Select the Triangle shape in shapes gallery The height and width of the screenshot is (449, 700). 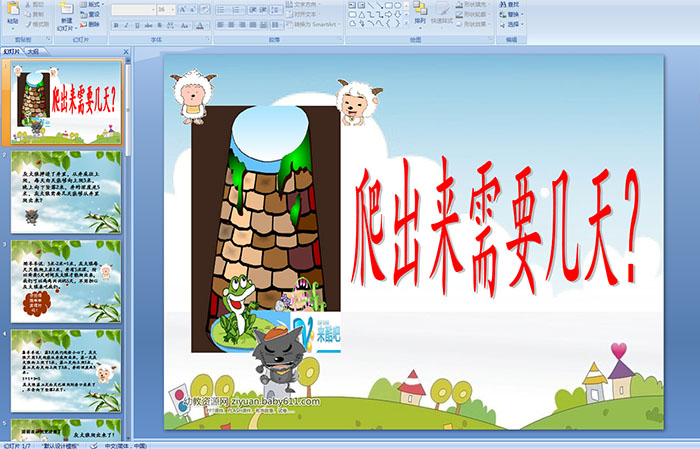(x=362, y=15)
